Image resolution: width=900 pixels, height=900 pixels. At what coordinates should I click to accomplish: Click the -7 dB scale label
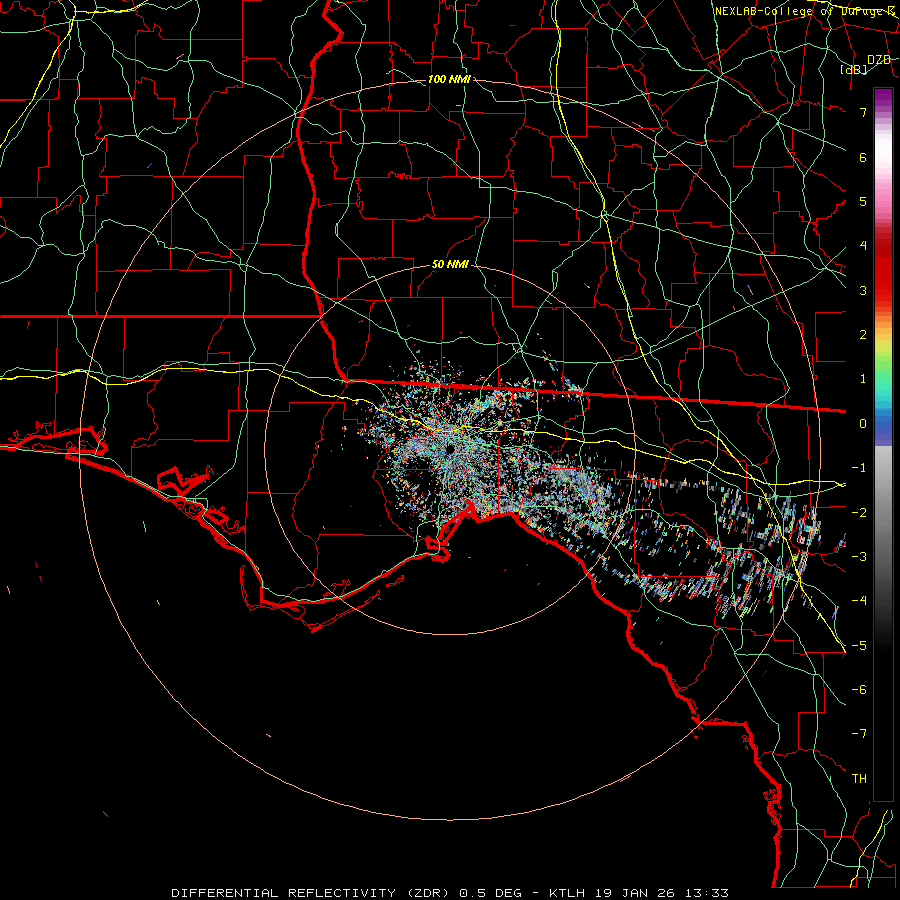pos(859,734)
